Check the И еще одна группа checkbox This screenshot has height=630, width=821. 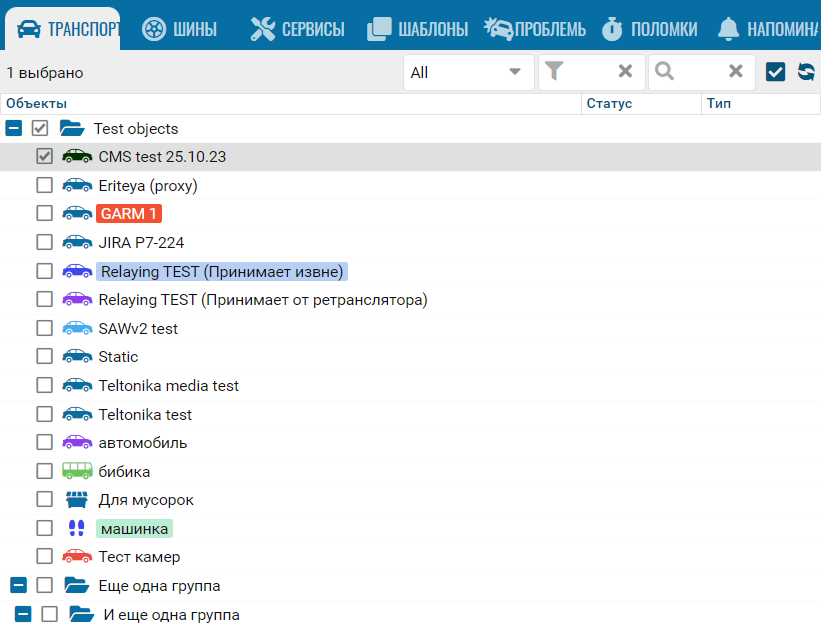pyautogui.click(x=50, y=614)
